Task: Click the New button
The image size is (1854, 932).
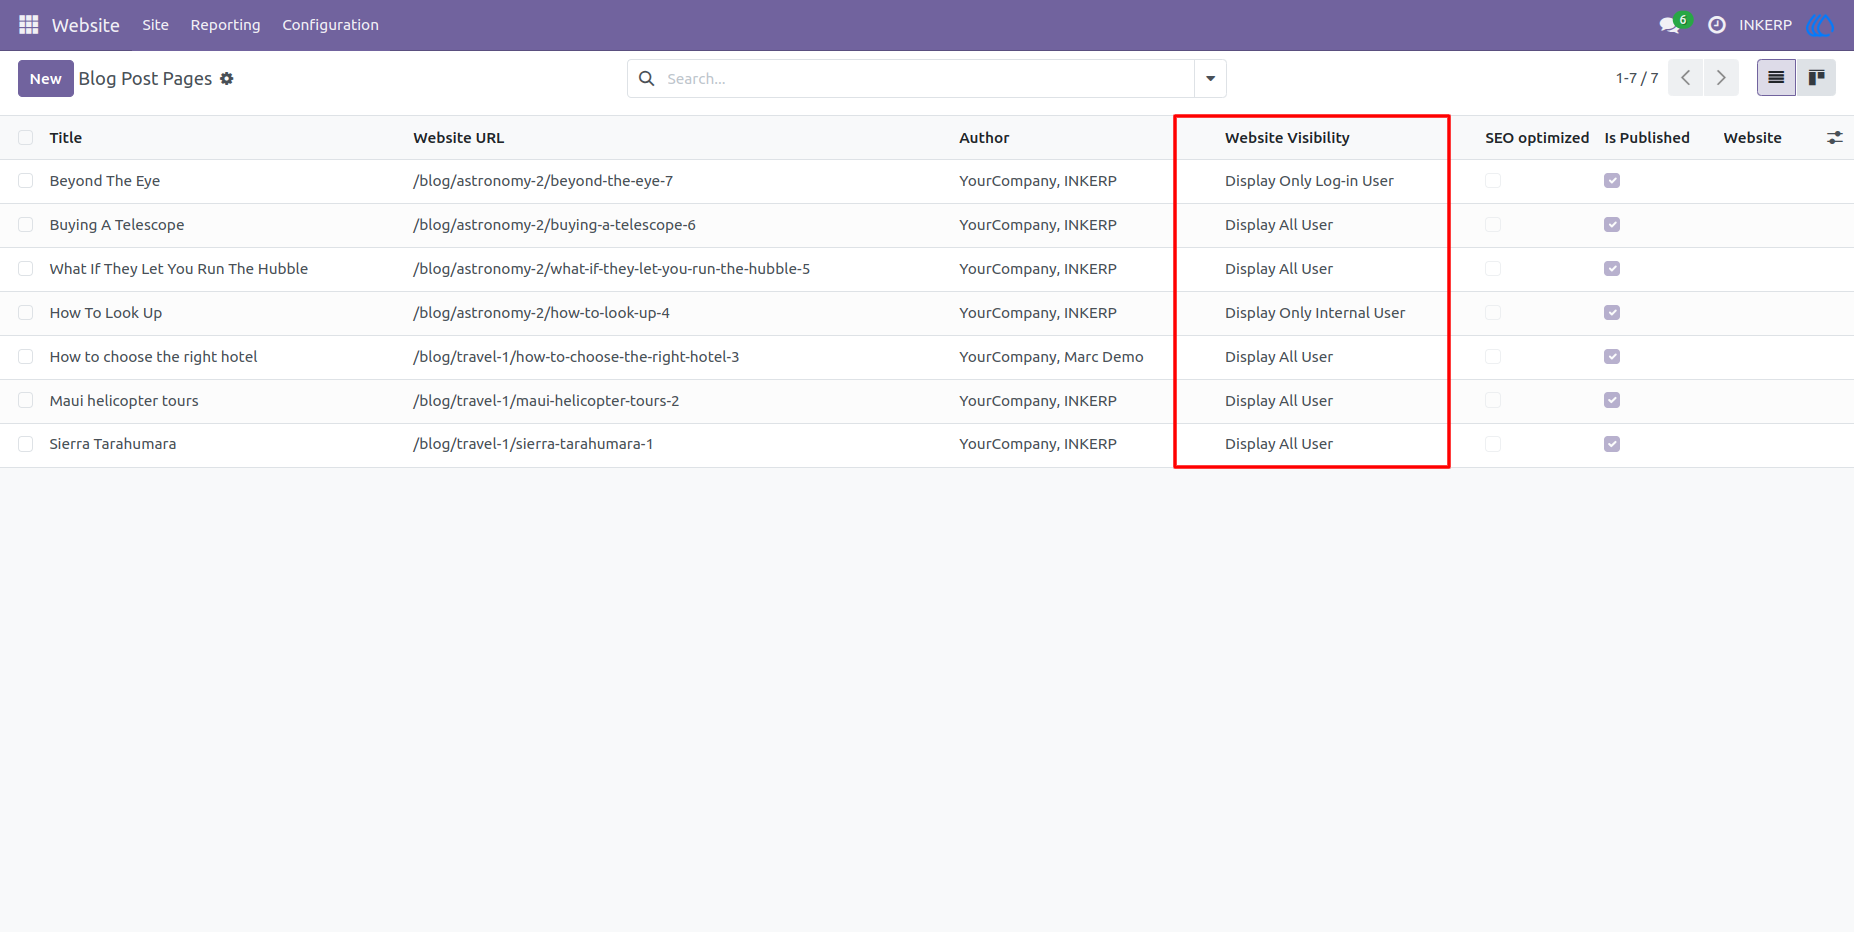Action: coord(46,78)
